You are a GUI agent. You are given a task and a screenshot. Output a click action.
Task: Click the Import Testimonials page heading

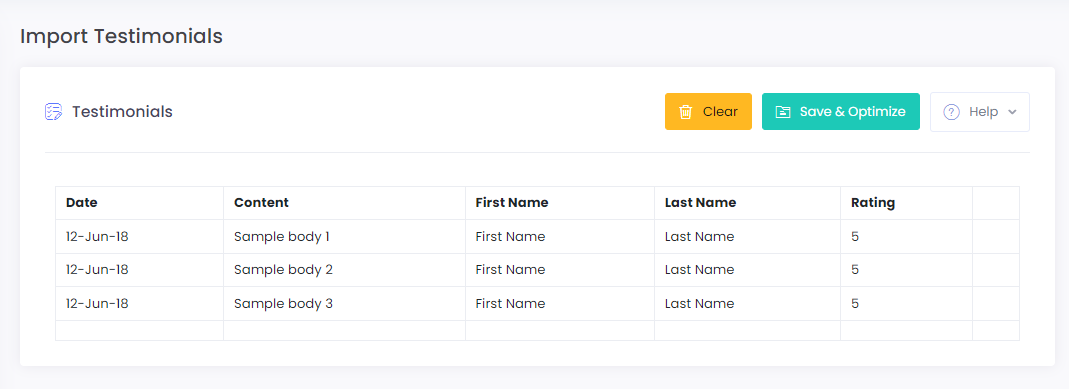pyautogui.click(x=121, y=36)
